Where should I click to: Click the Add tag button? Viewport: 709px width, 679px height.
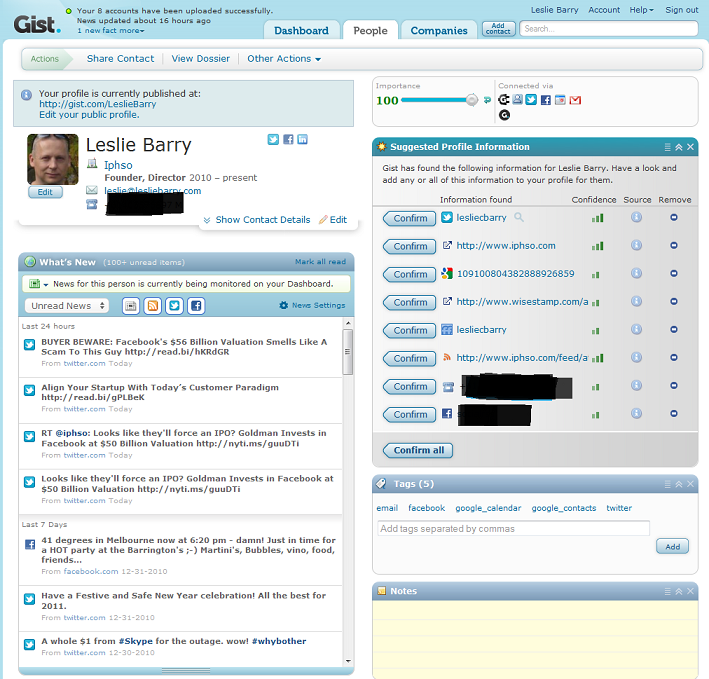tap(672, 547)
